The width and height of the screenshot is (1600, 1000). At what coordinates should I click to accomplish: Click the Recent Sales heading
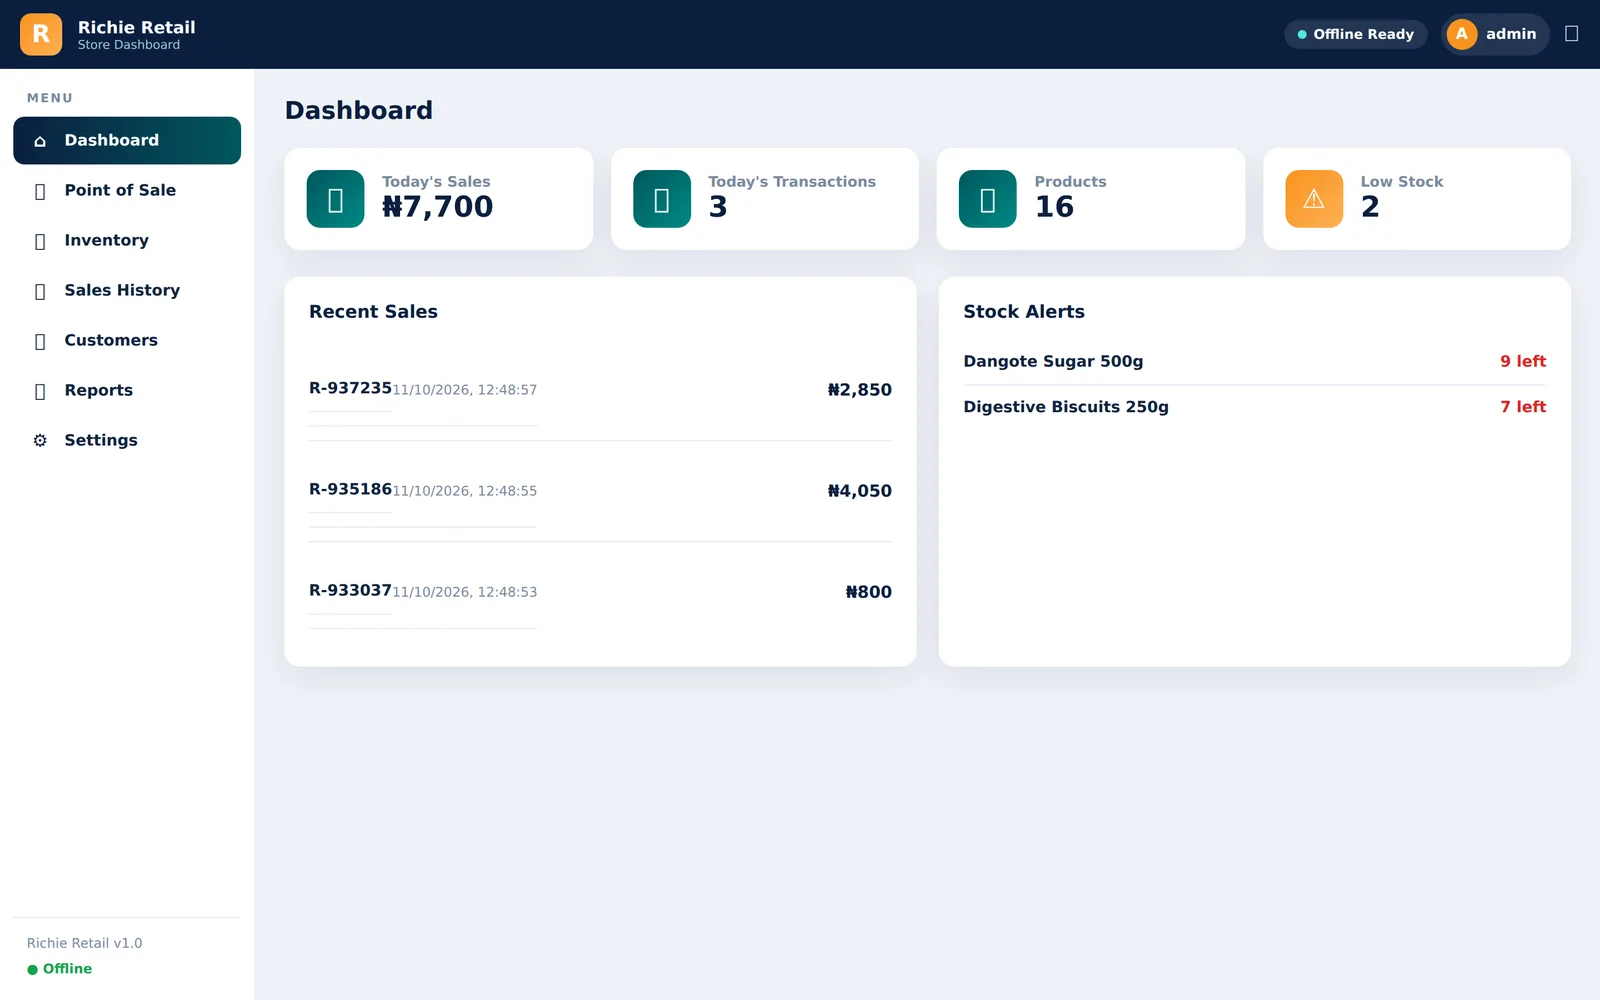point(373,311)
